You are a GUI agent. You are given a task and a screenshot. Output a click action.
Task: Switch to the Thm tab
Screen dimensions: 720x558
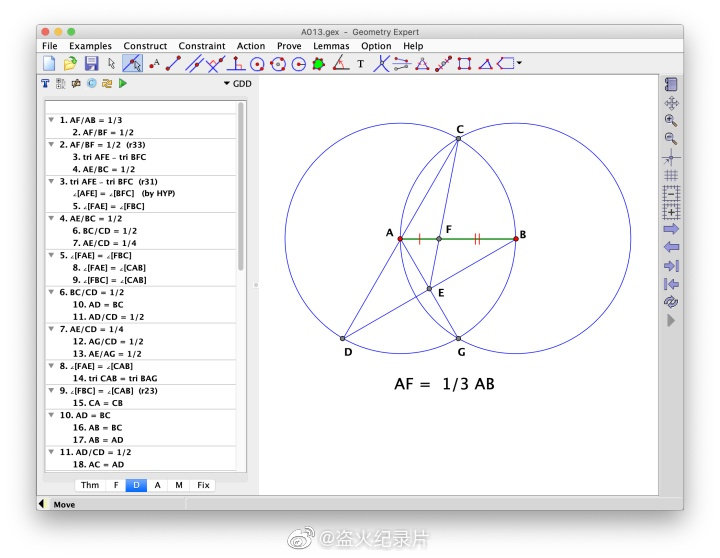(x=90, y=485)
